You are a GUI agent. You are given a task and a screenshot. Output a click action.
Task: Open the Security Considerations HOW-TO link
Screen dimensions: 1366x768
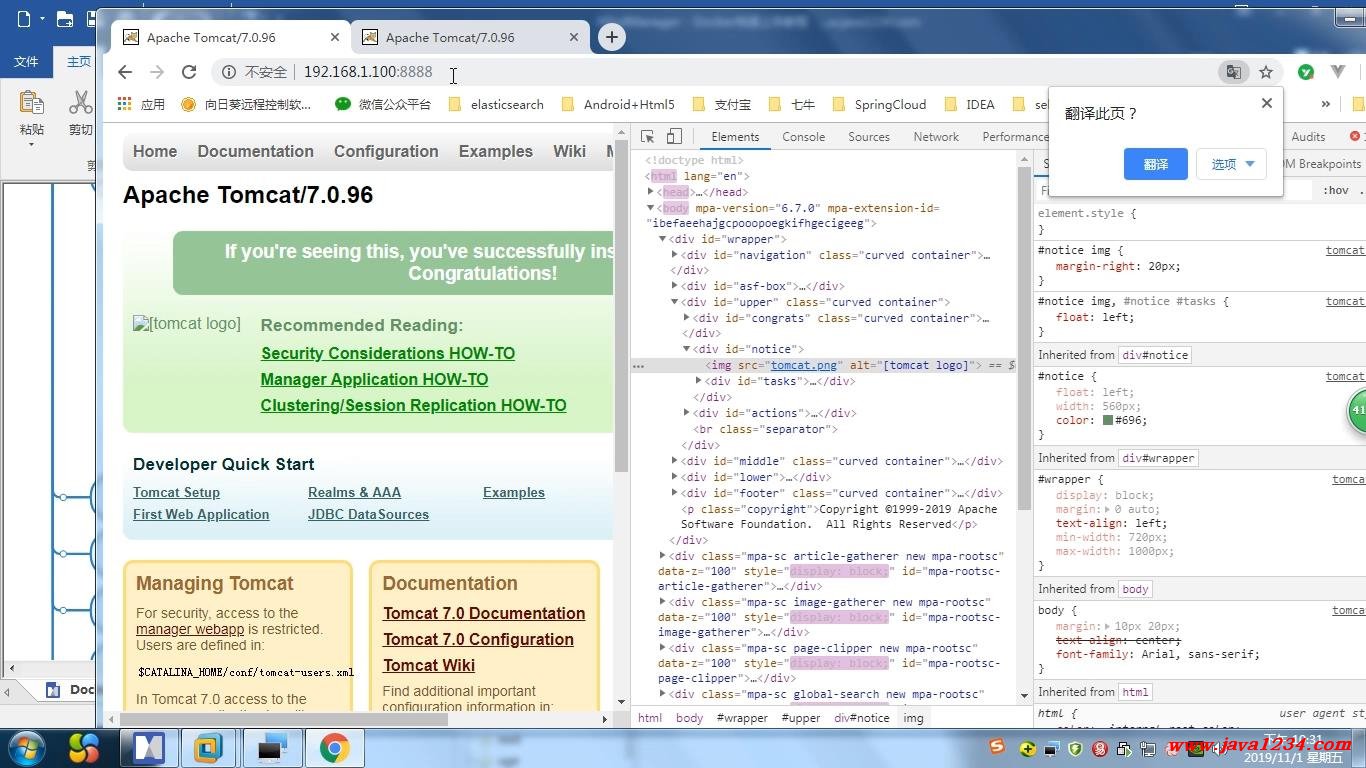(388, 353)
